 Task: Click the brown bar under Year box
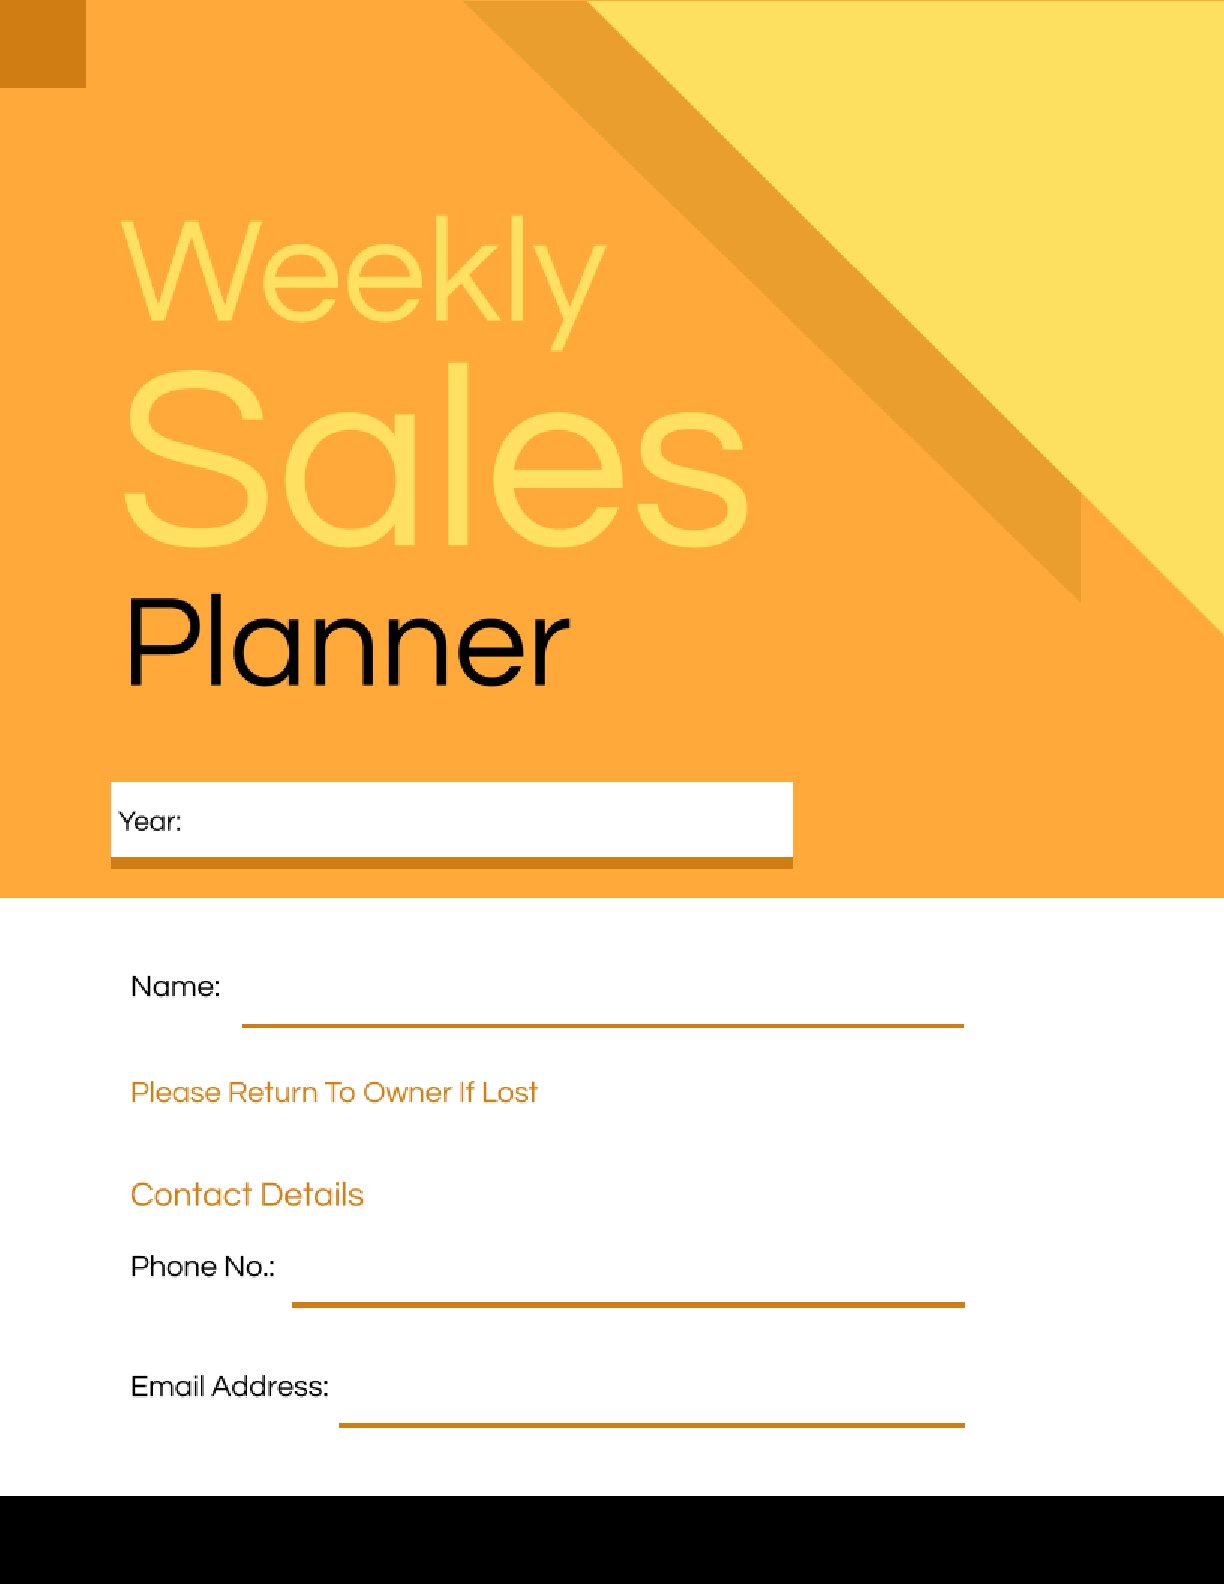coord(452,863)
